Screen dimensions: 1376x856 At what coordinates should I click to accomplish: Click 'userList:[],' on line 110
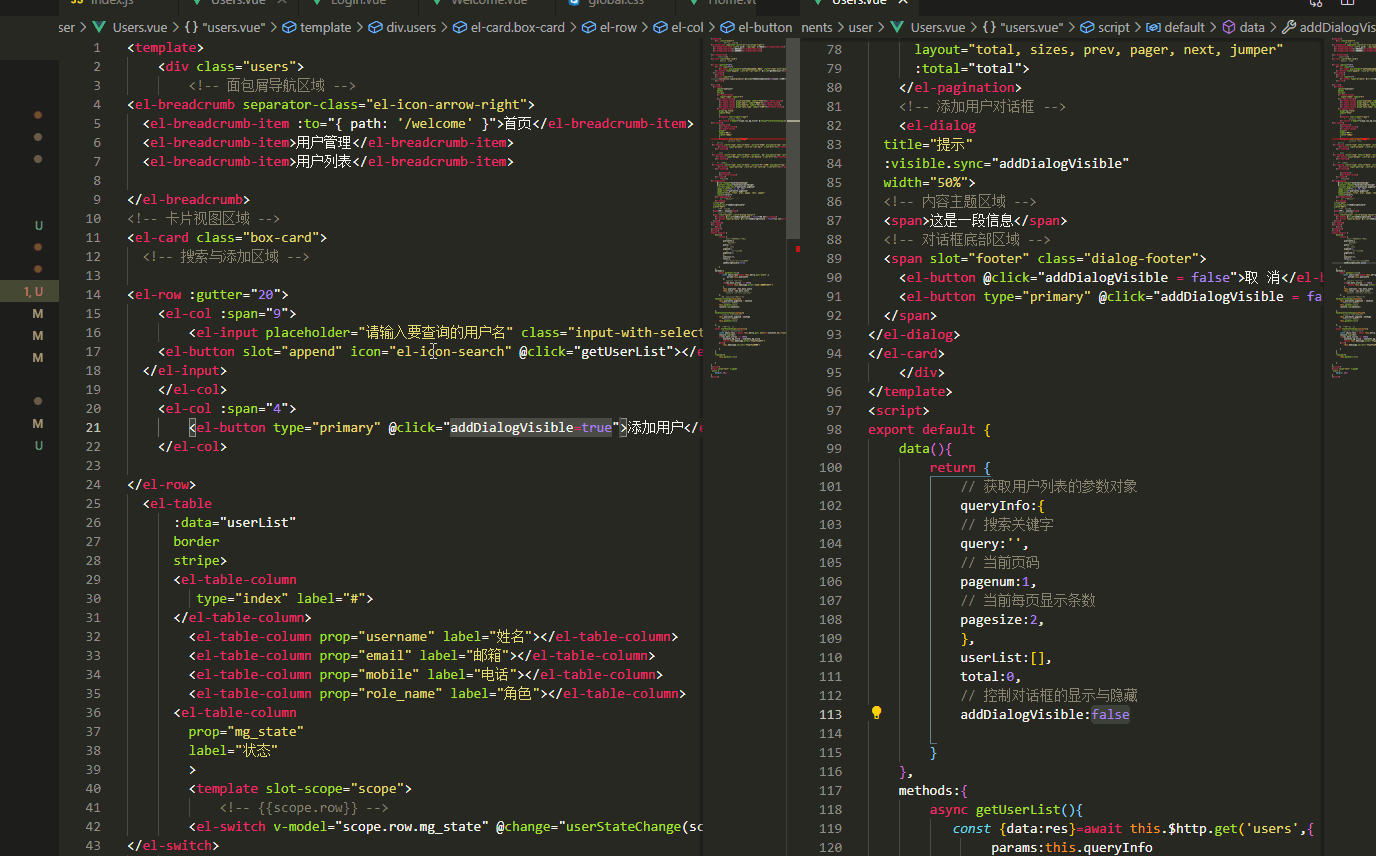coord(1006,657)
